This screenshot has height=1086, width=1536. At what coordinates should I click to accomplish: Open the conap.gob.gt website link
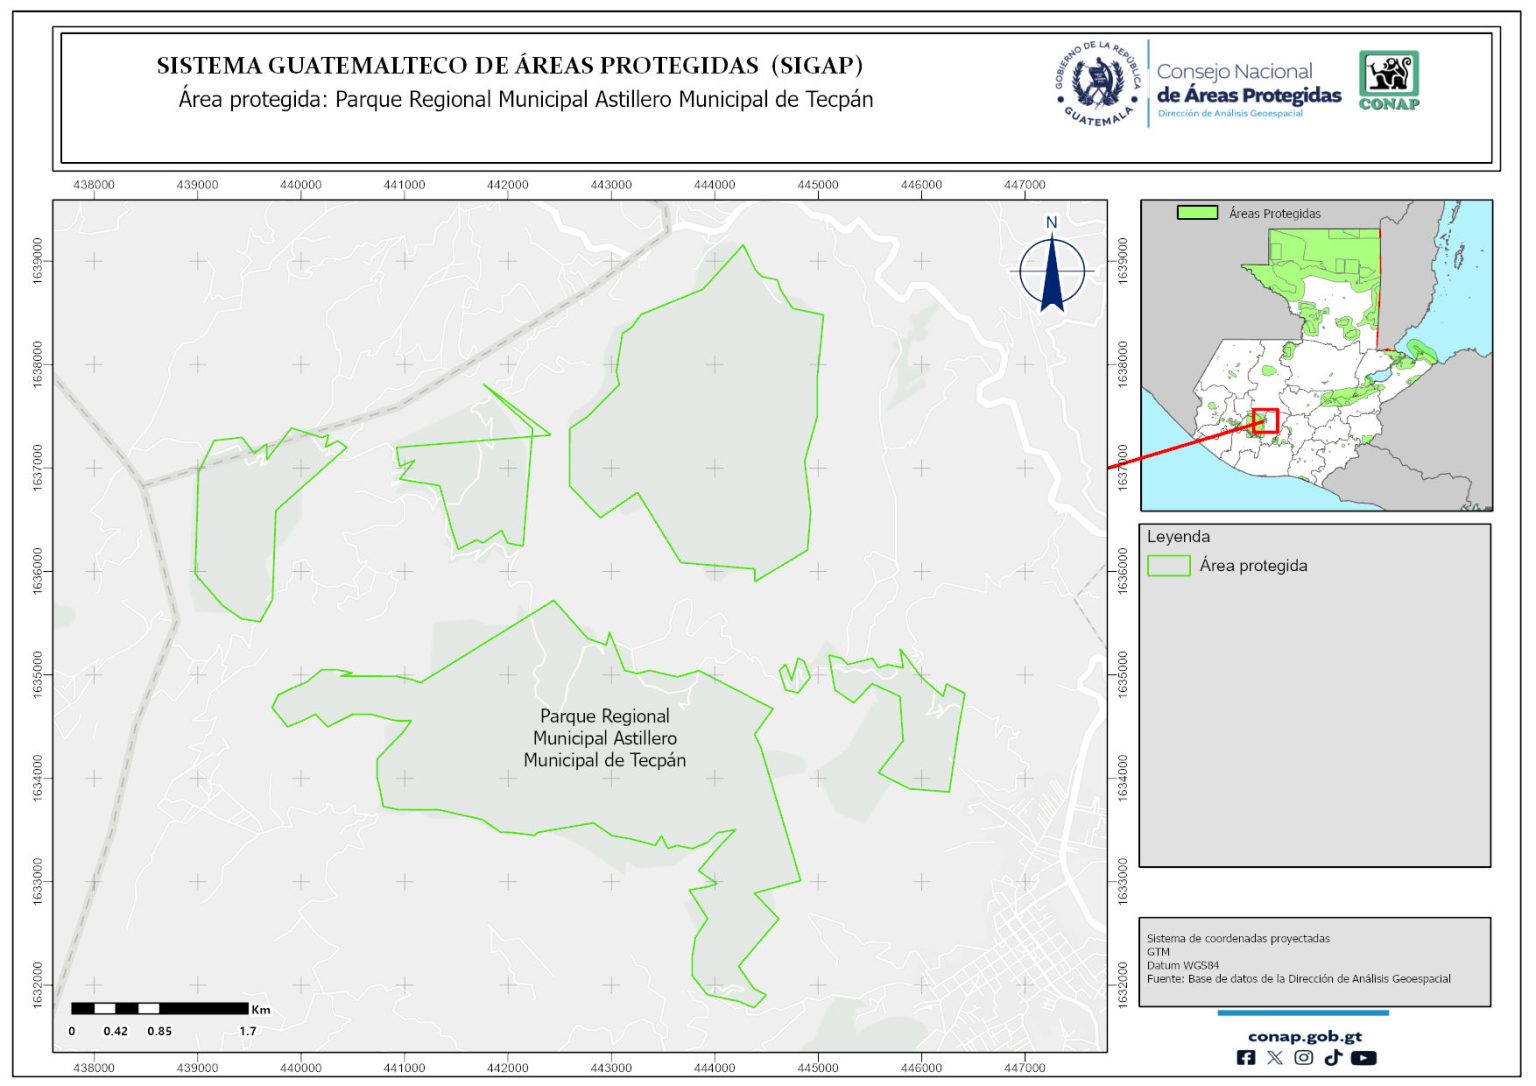pos(1304,1036)
